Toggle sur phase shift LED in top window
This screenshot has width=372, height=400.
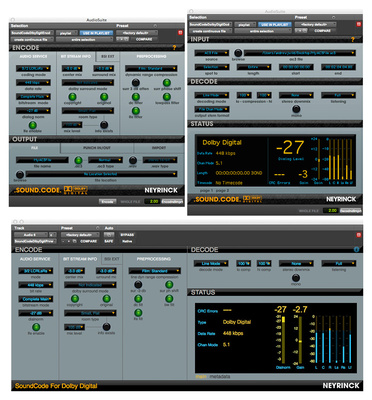pos(167,82)
